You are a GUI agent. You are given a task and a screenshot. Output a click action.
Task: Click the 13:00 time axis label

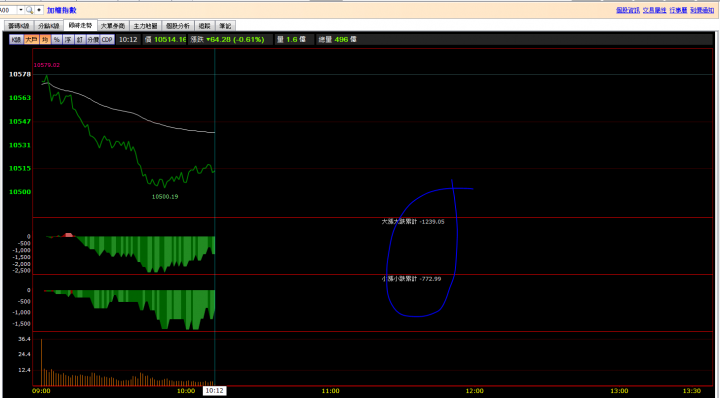click(619, 391)
